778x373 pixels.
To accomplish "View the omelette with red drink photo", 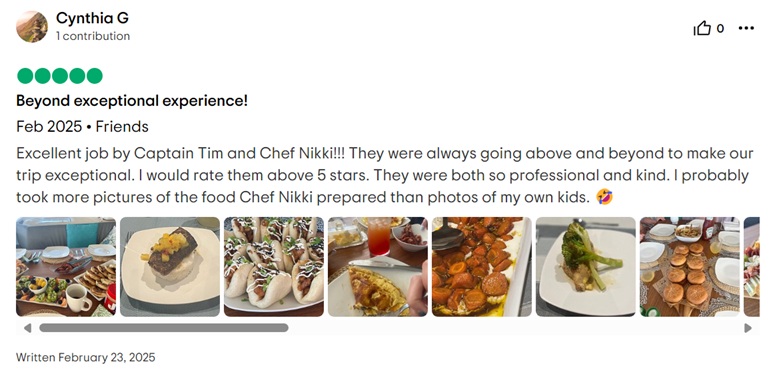I will tap(378, 267).
